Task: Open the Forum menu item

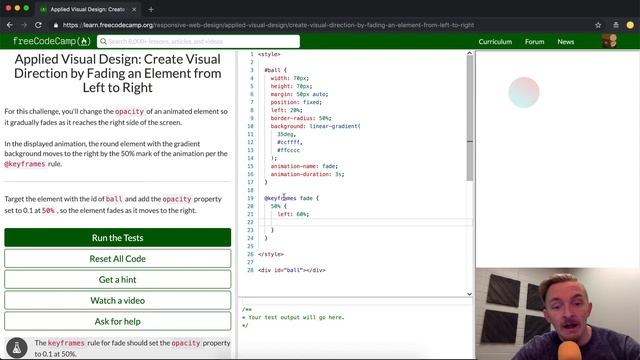Action: pos(534,42)
